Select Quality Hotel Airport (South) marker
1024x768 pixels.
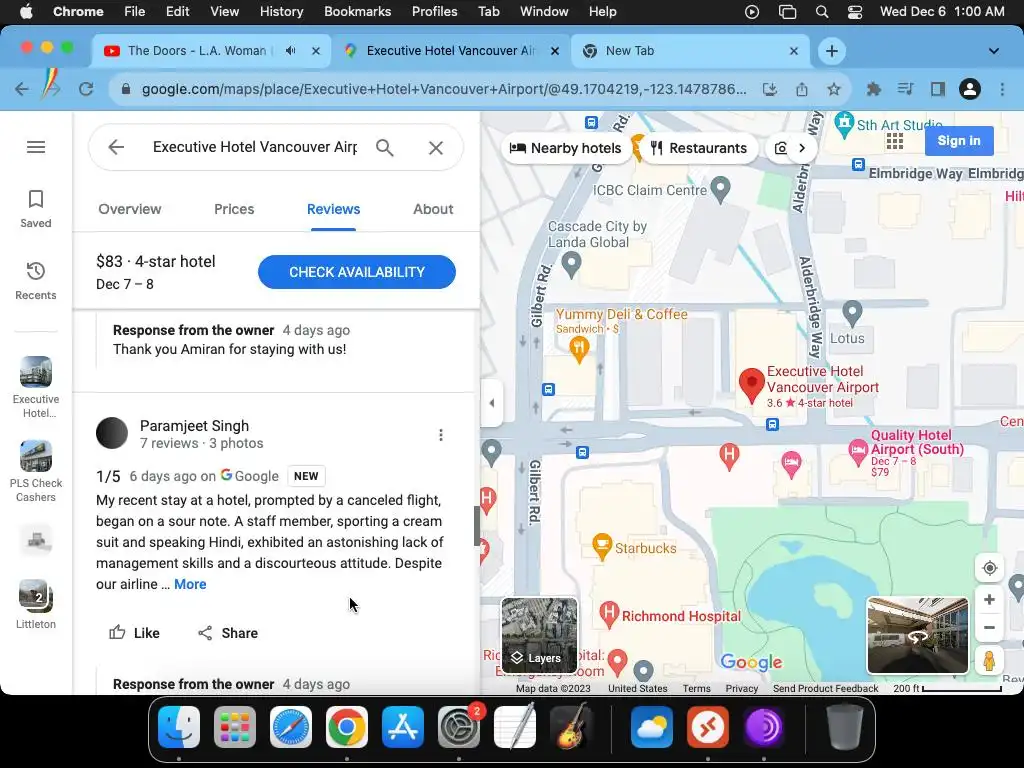click(857, 451)
